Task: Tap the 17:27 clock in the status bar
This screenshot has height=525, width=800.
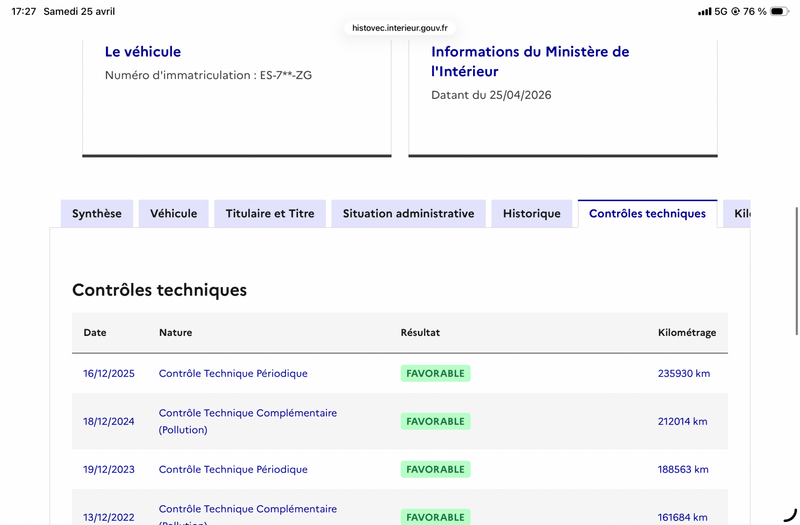Action: [24, 12]
